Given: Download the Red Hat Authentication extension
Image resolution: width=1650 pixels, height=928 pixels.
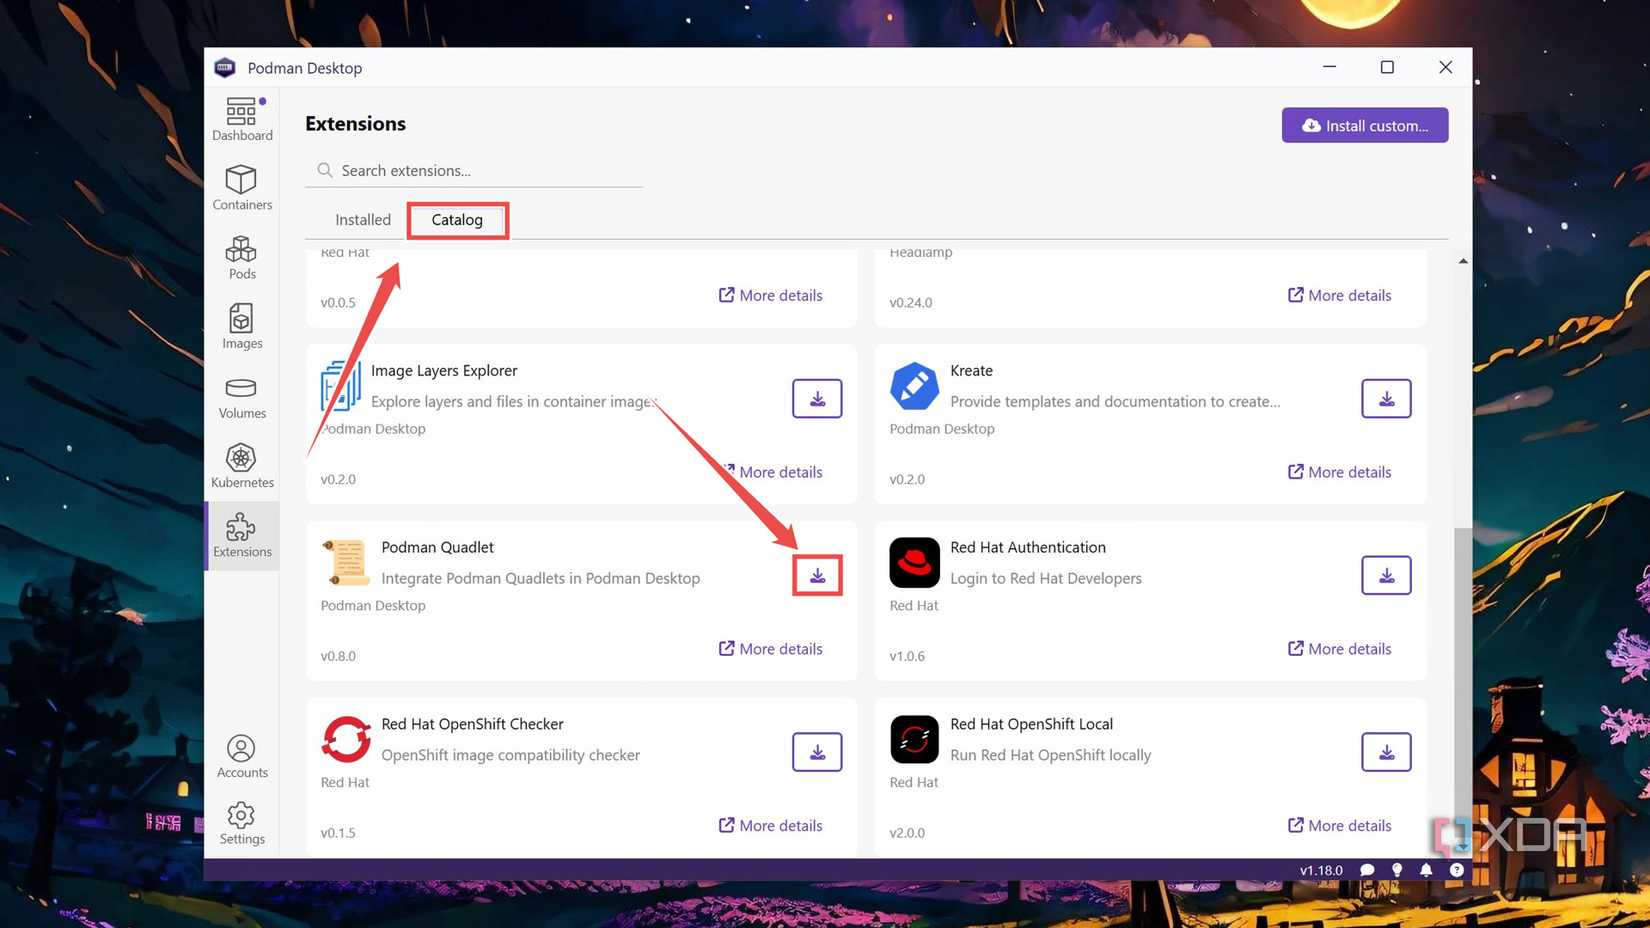Looking at the screenshot, I should (x=1386, y=575).
